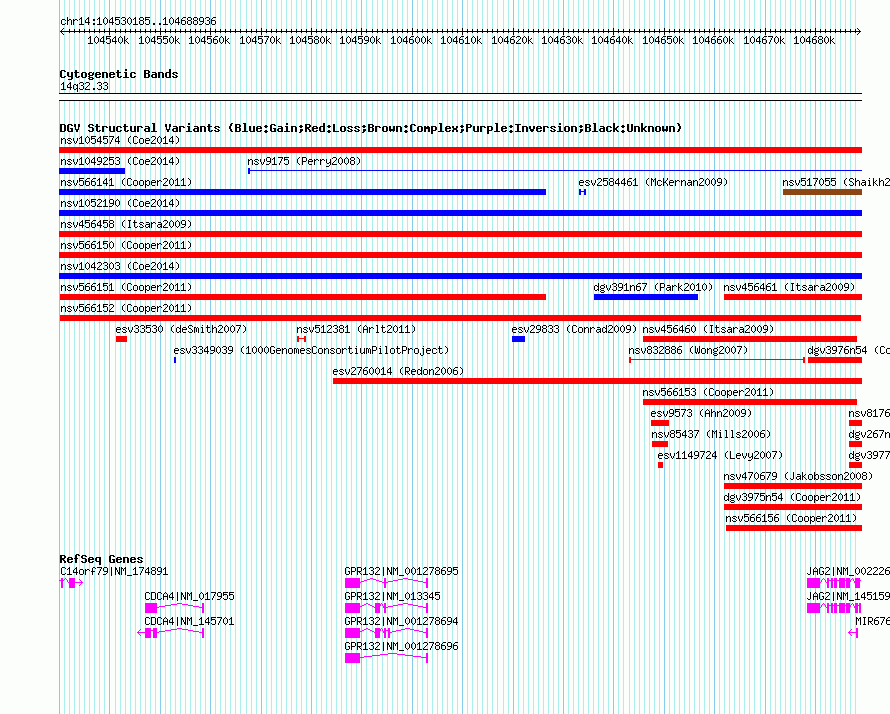
Task: Open nsv456458 (Itsara2009) label
Action: coord(126,224)
